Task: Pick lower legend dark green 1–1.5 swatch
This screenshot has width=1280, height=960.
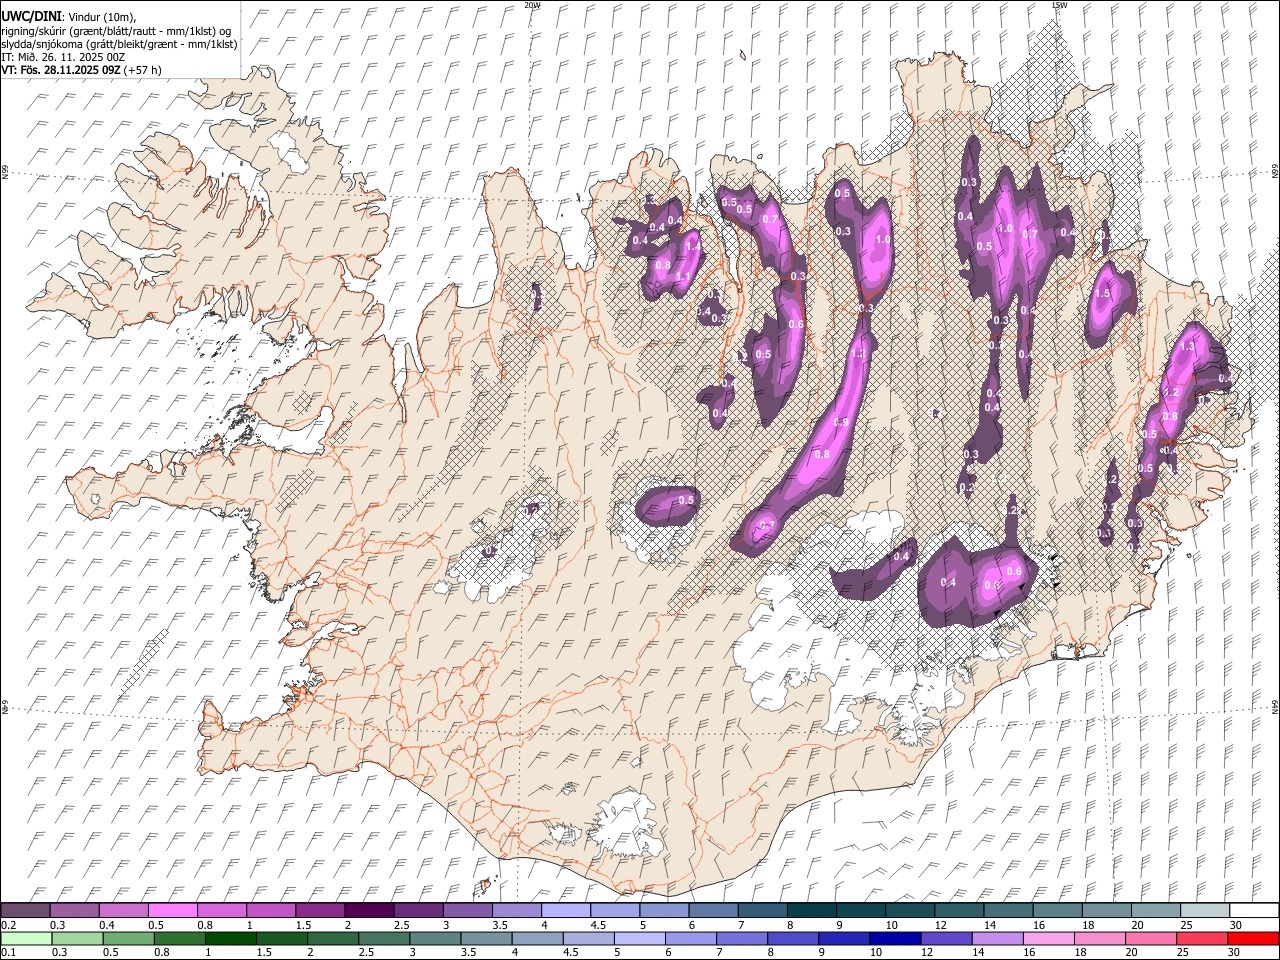Action: coord(230,938)
